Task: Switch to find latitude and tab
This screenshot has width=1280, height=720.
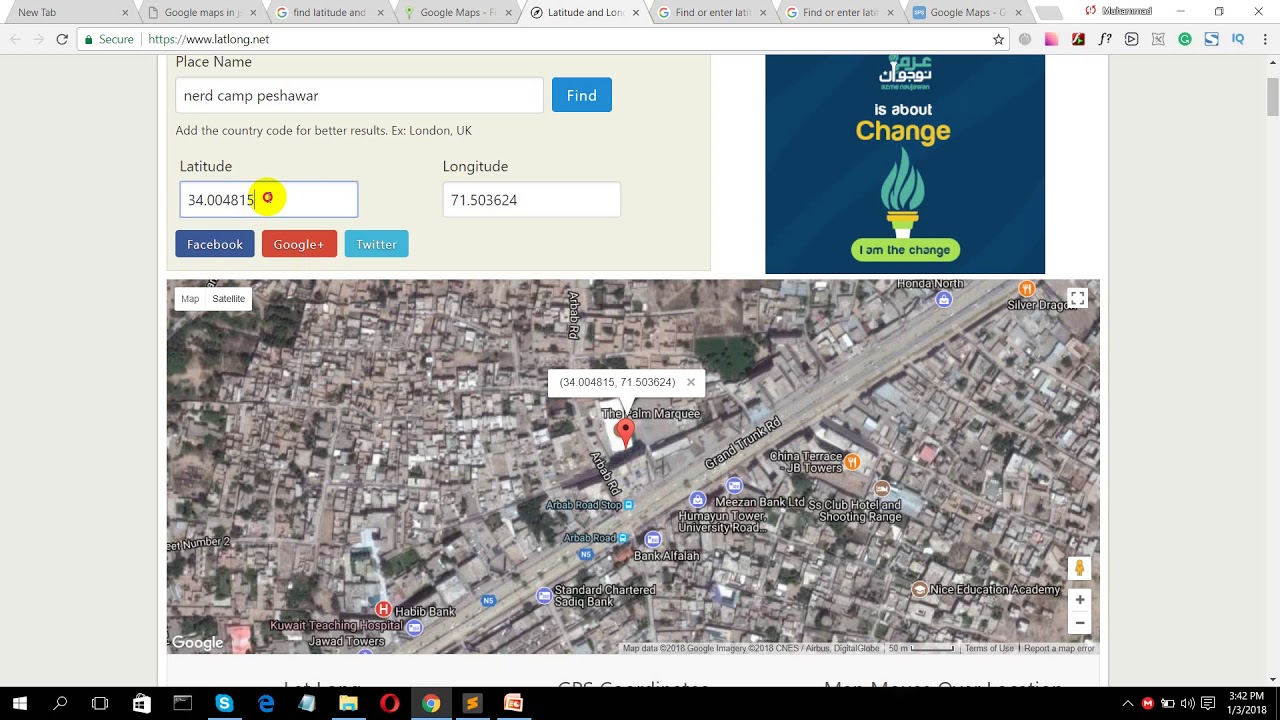Action: tap(328, 12)
